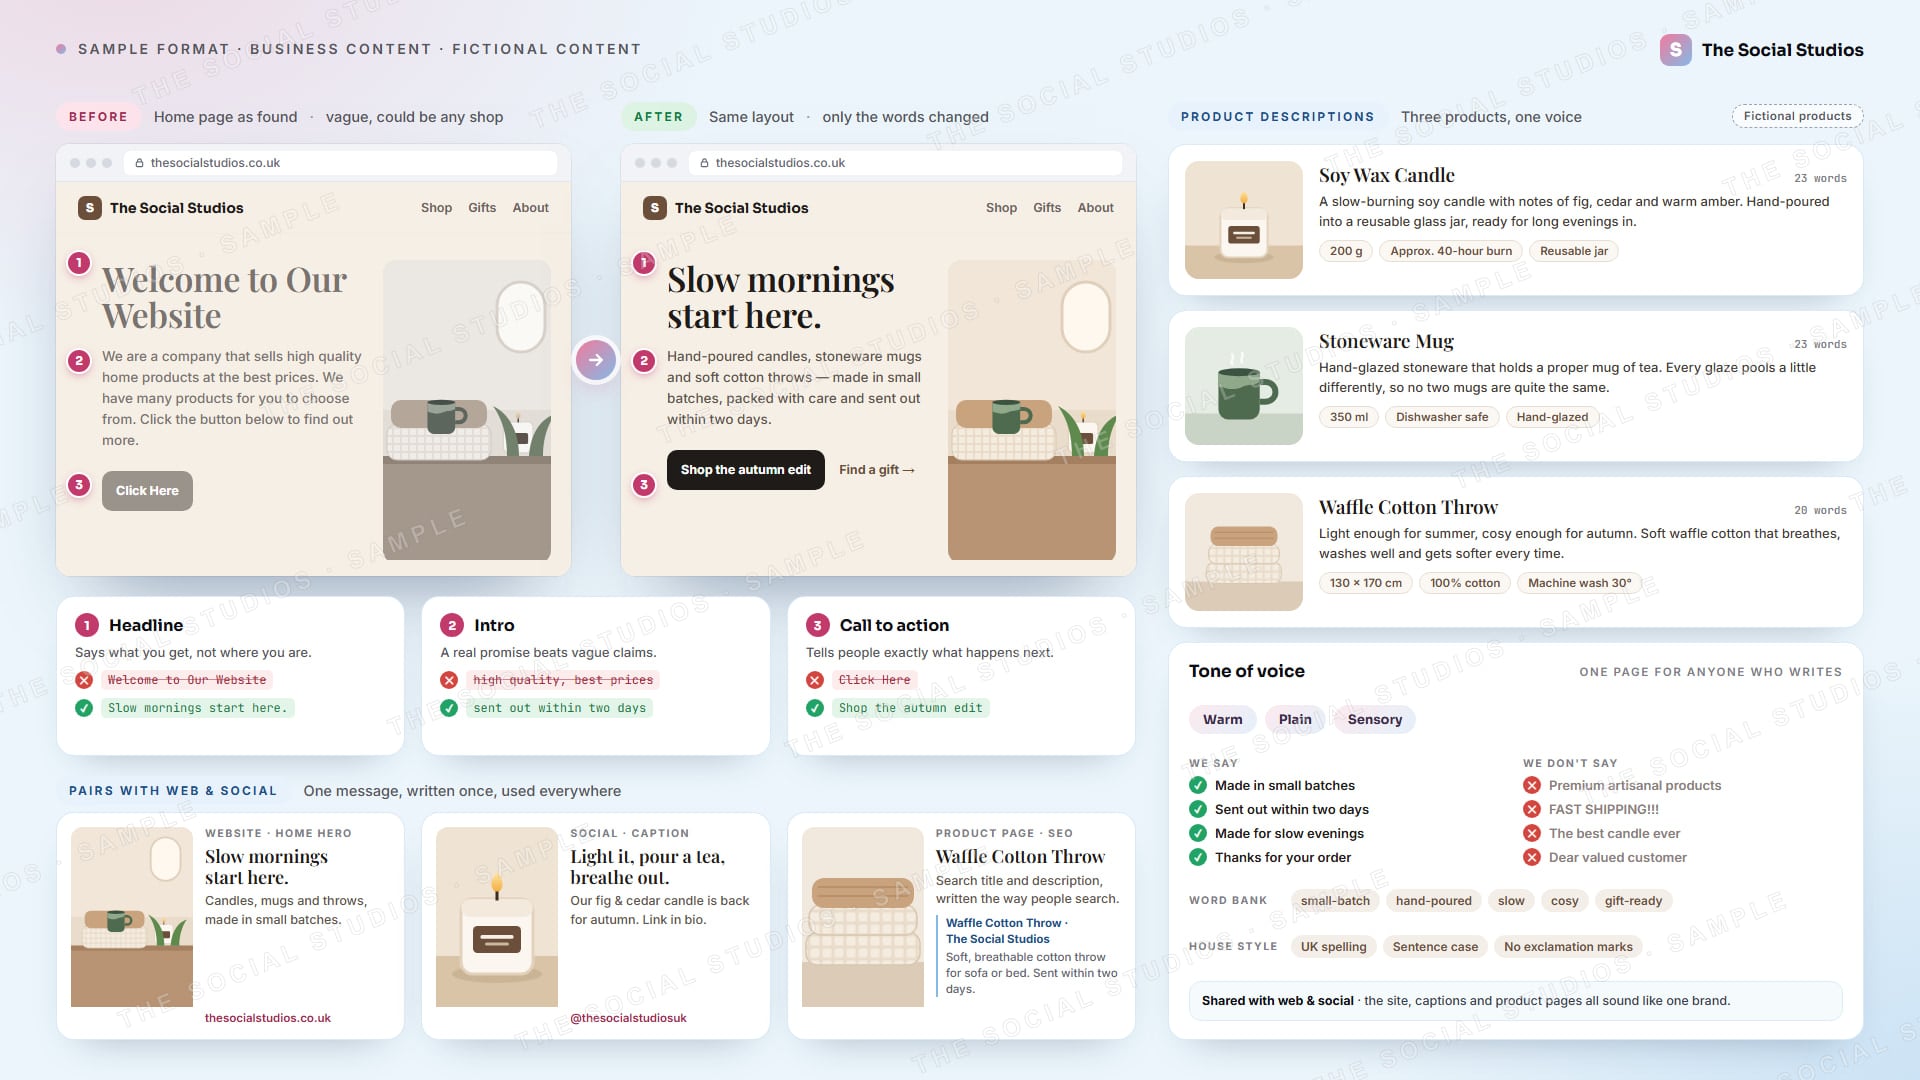The height and width of the screenshot is (1080, 1920).
Task: Click the 'PRODUCT DESCRIPTIONS' section label
Action: tap(1277, 117)
